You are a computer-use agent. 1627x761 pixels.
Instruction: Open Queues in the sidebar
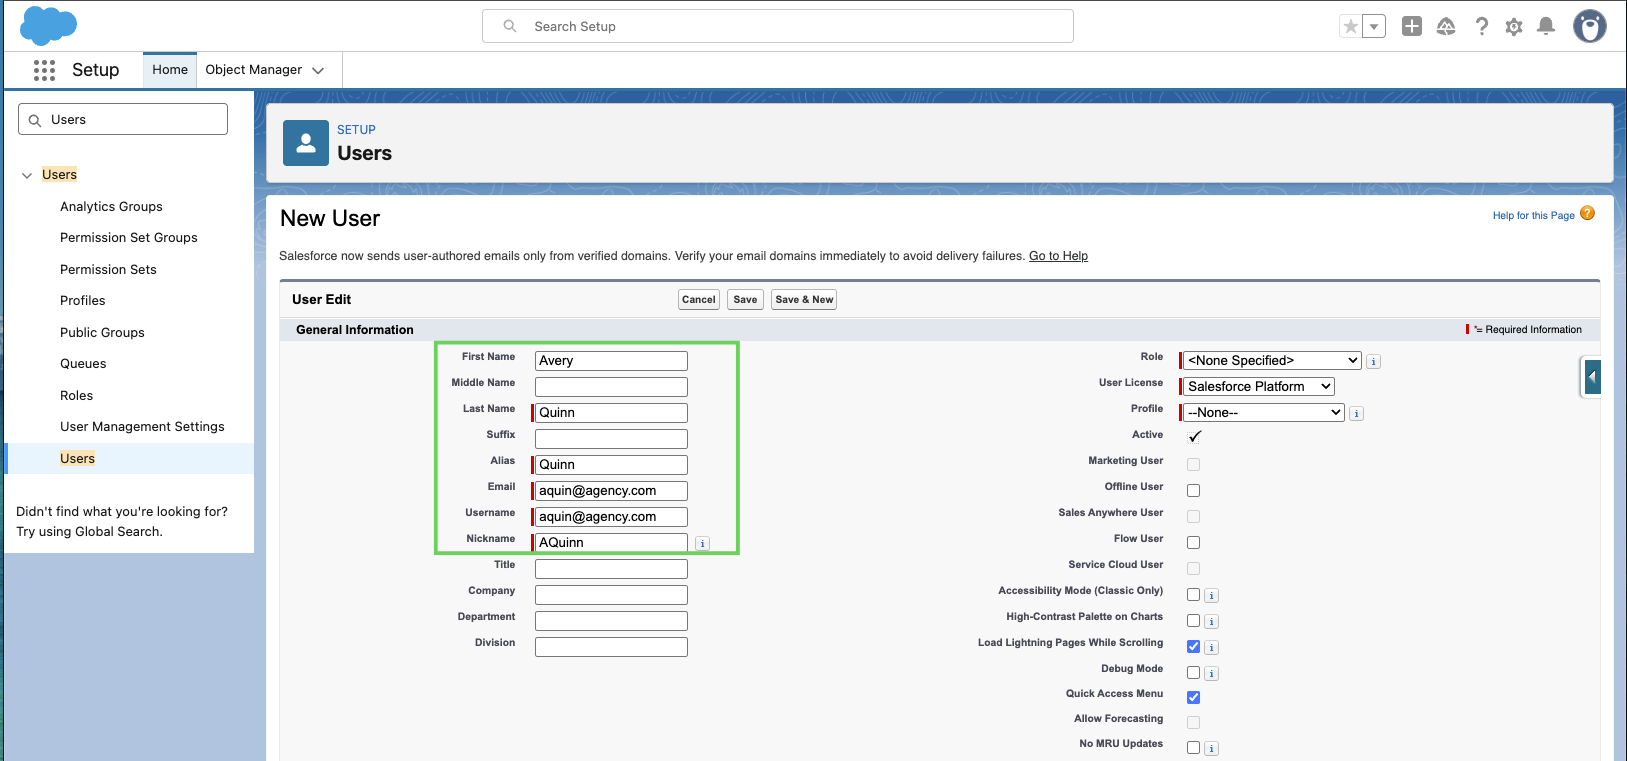[x=83, y=364]
